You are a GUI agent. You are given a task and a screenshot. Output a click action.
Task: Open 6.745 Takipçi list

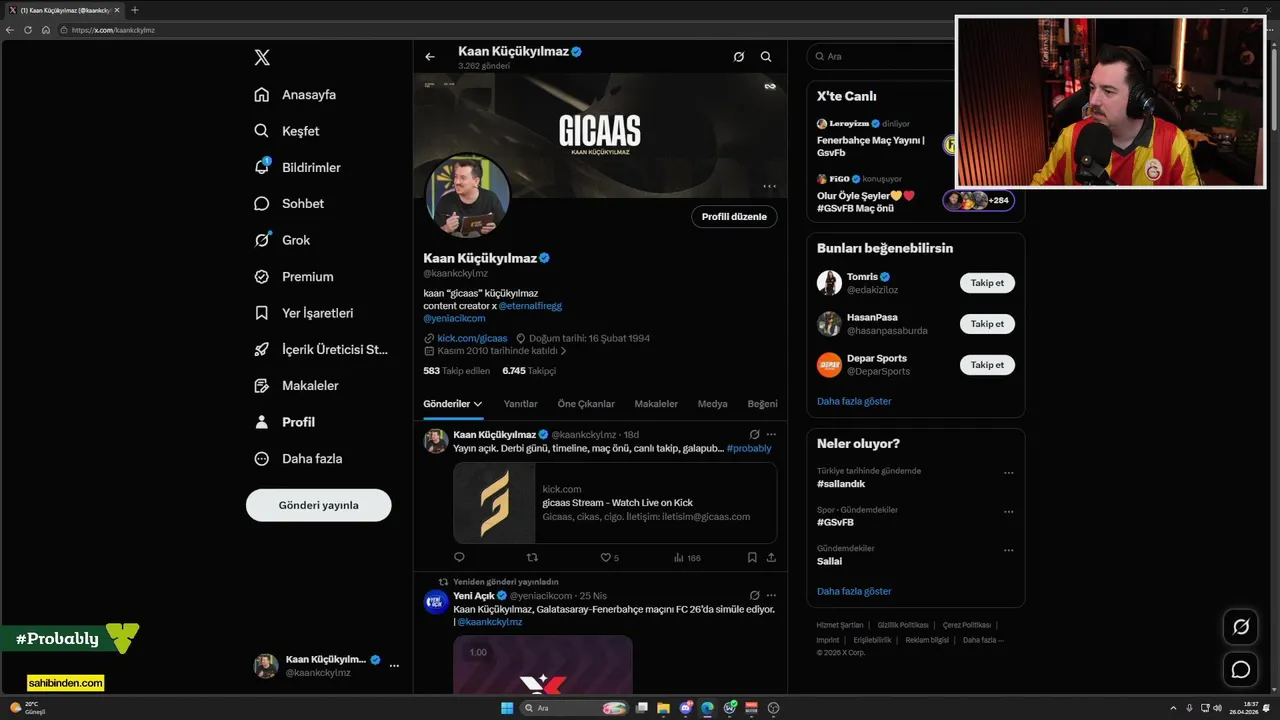(x=529, y=370)
